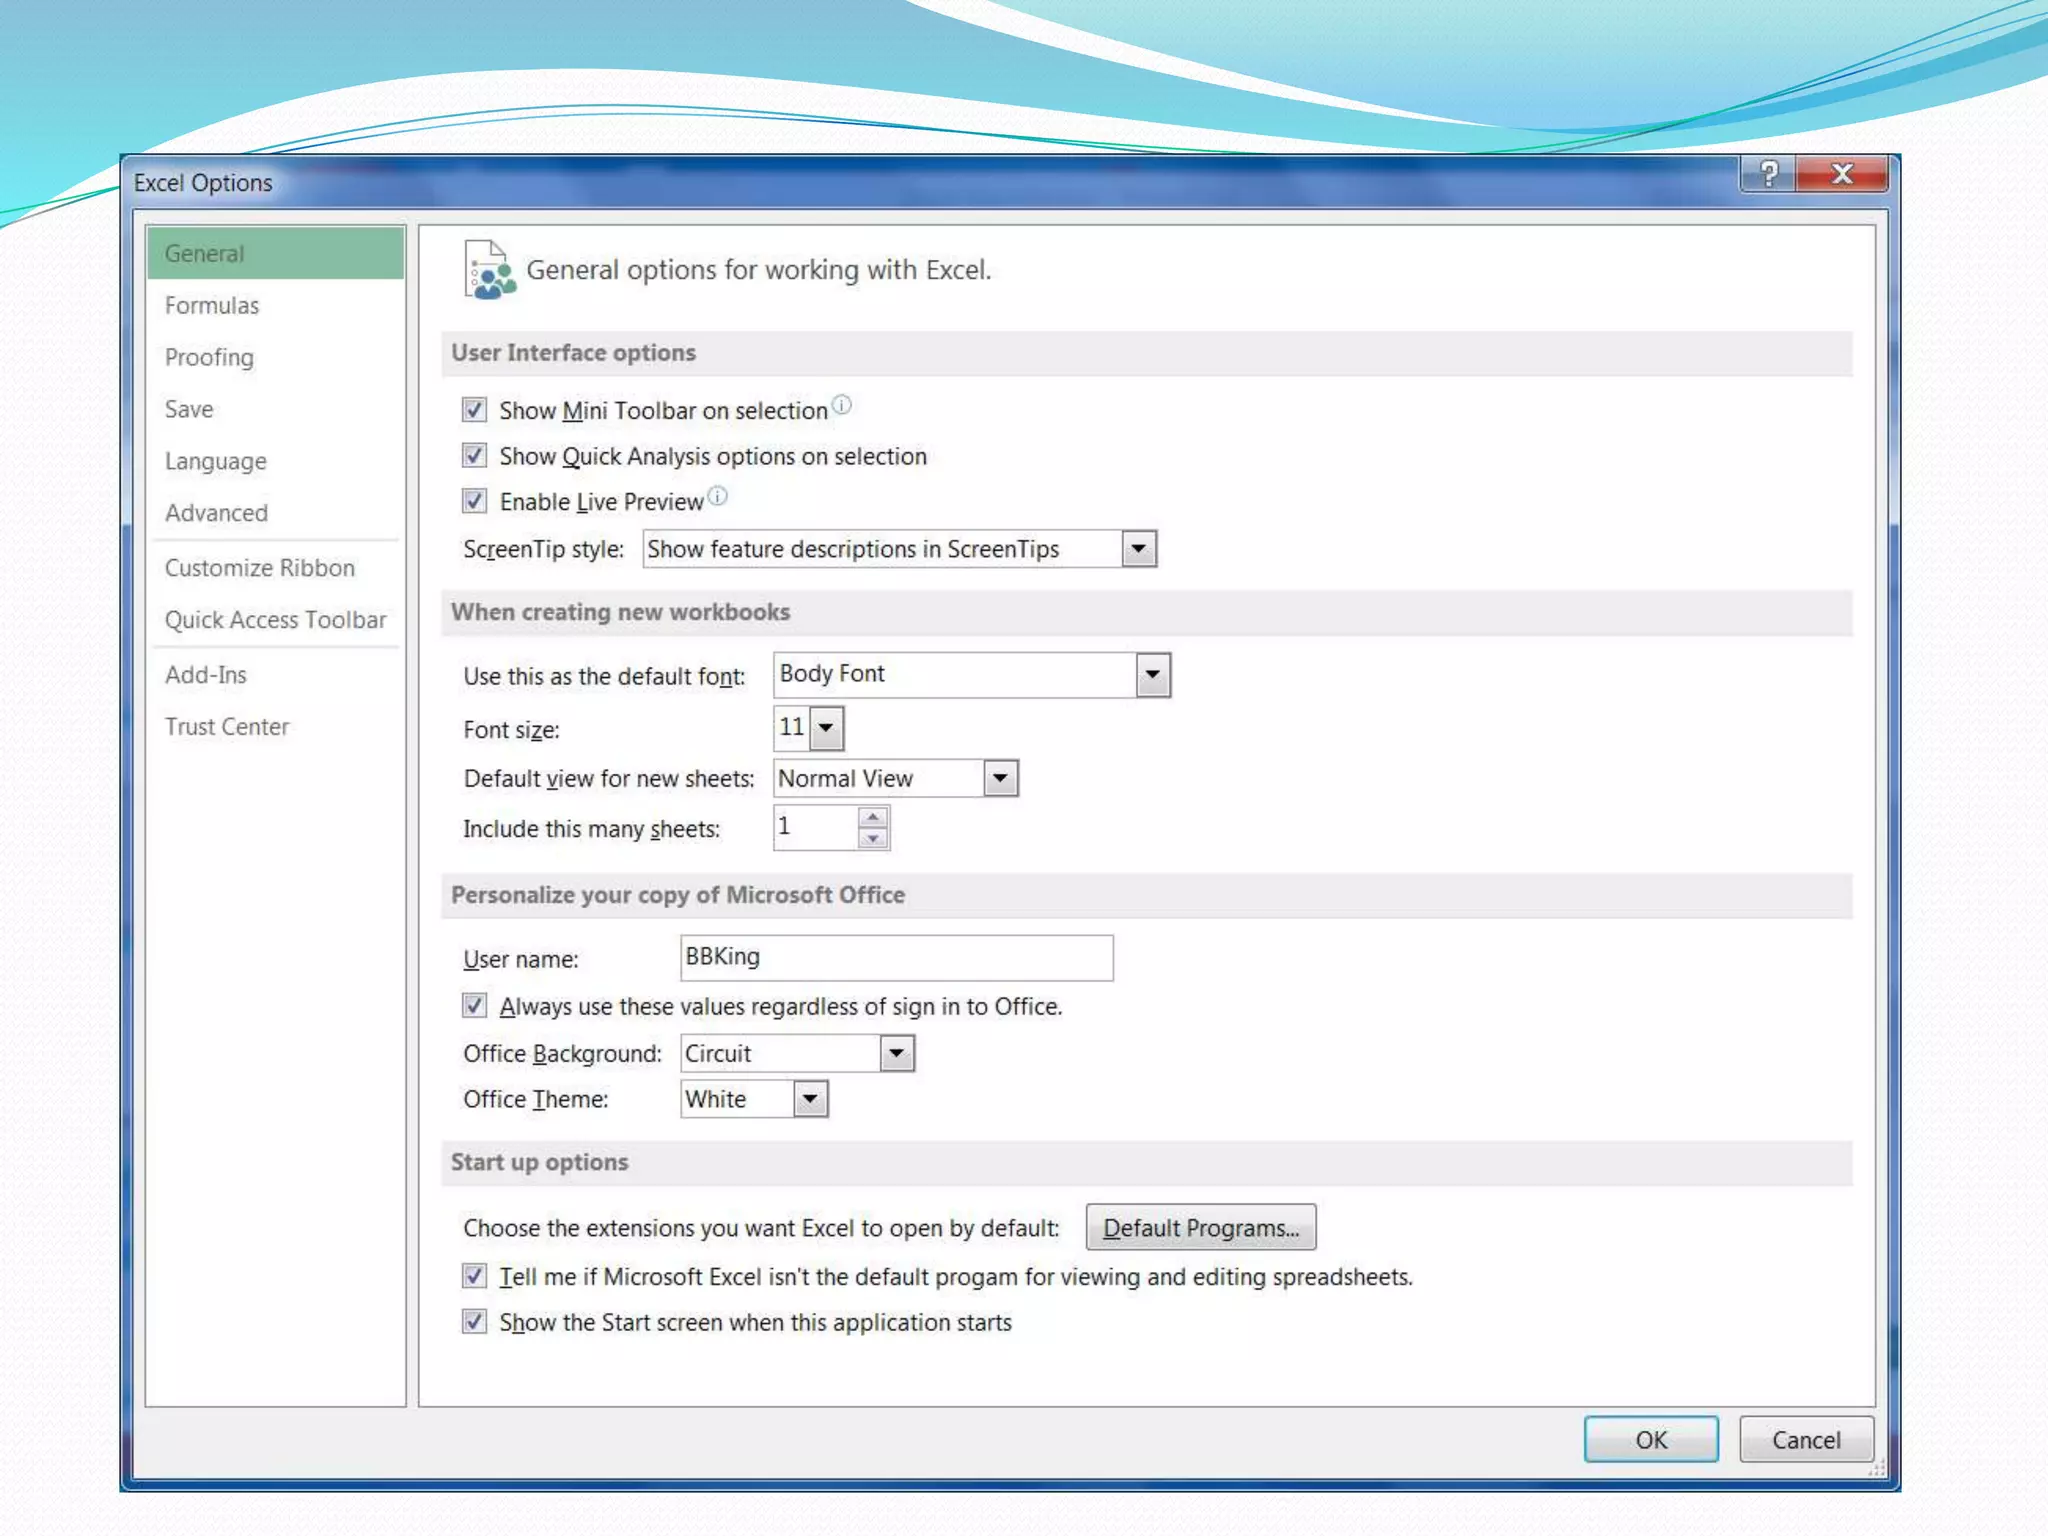Decrease sheet count with down spinner arrow
Image resolution: width=2048 pixels, height=1536 pixels.
[873, 839]
